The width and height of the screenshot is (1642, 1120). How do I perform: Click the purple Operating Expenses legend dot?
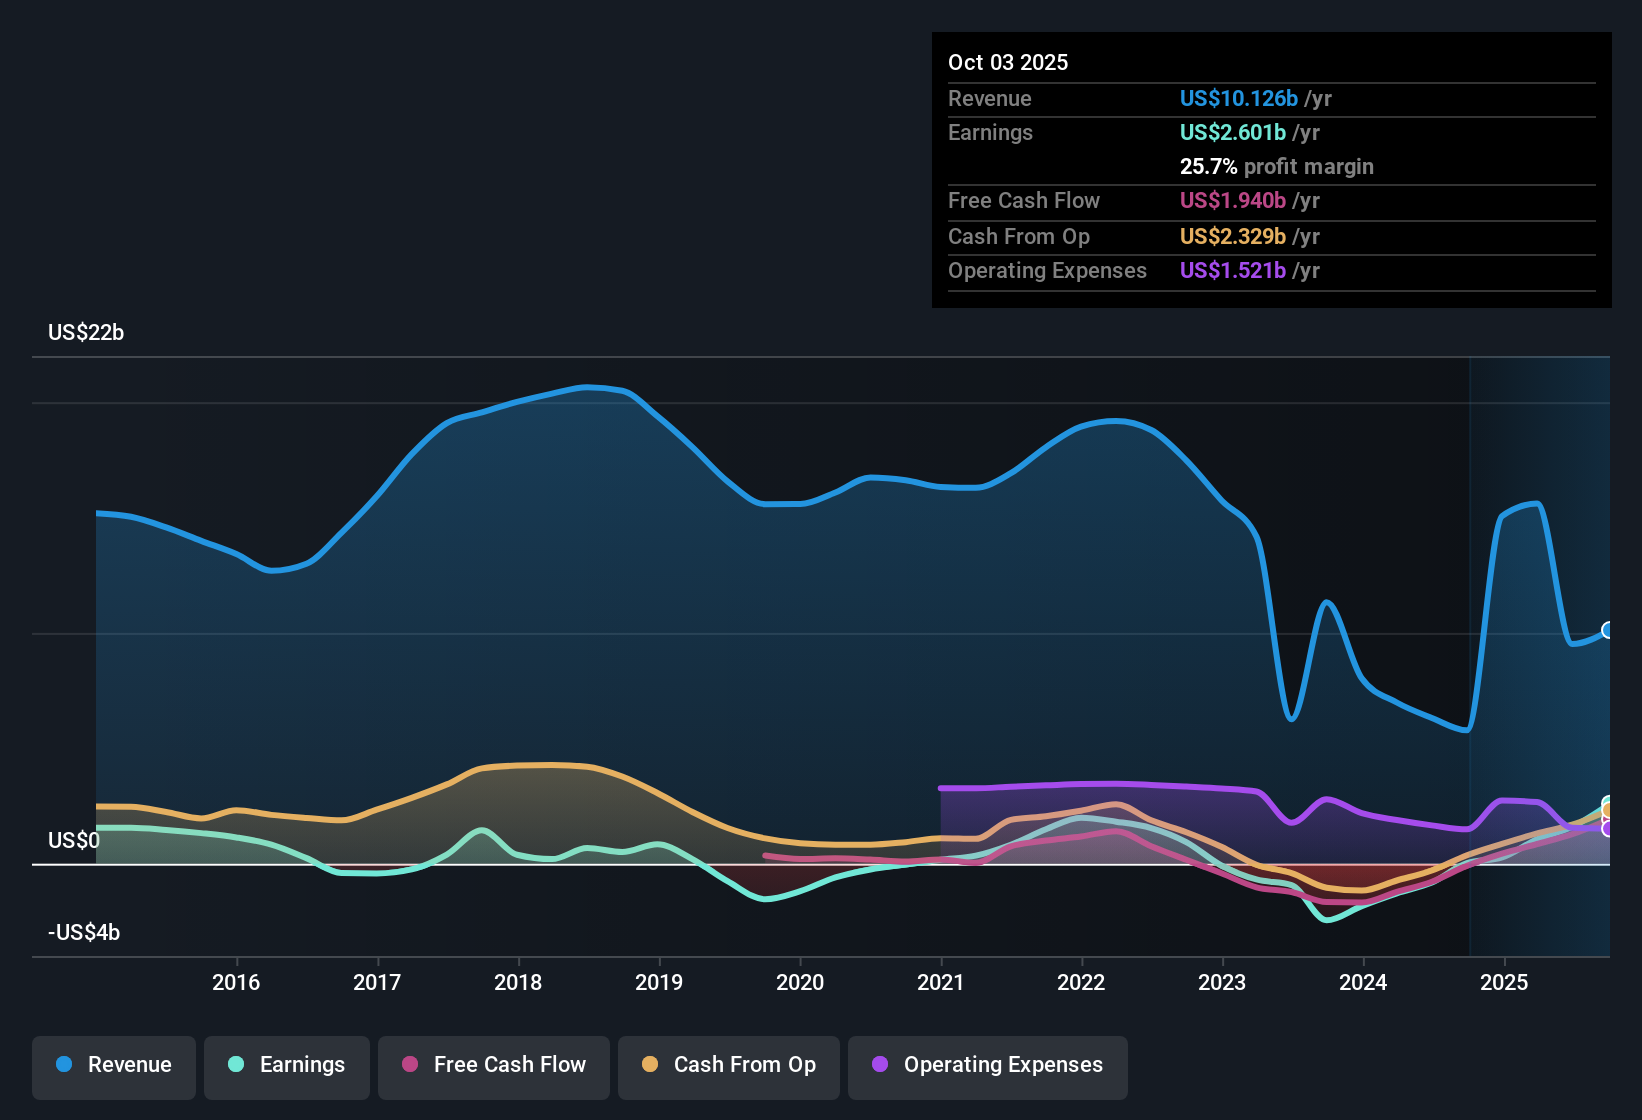[880, 1065]
